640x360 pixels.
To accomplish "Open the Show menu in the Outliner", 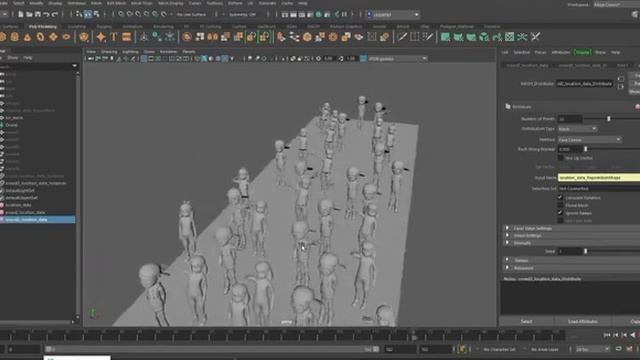I will 13,58.
